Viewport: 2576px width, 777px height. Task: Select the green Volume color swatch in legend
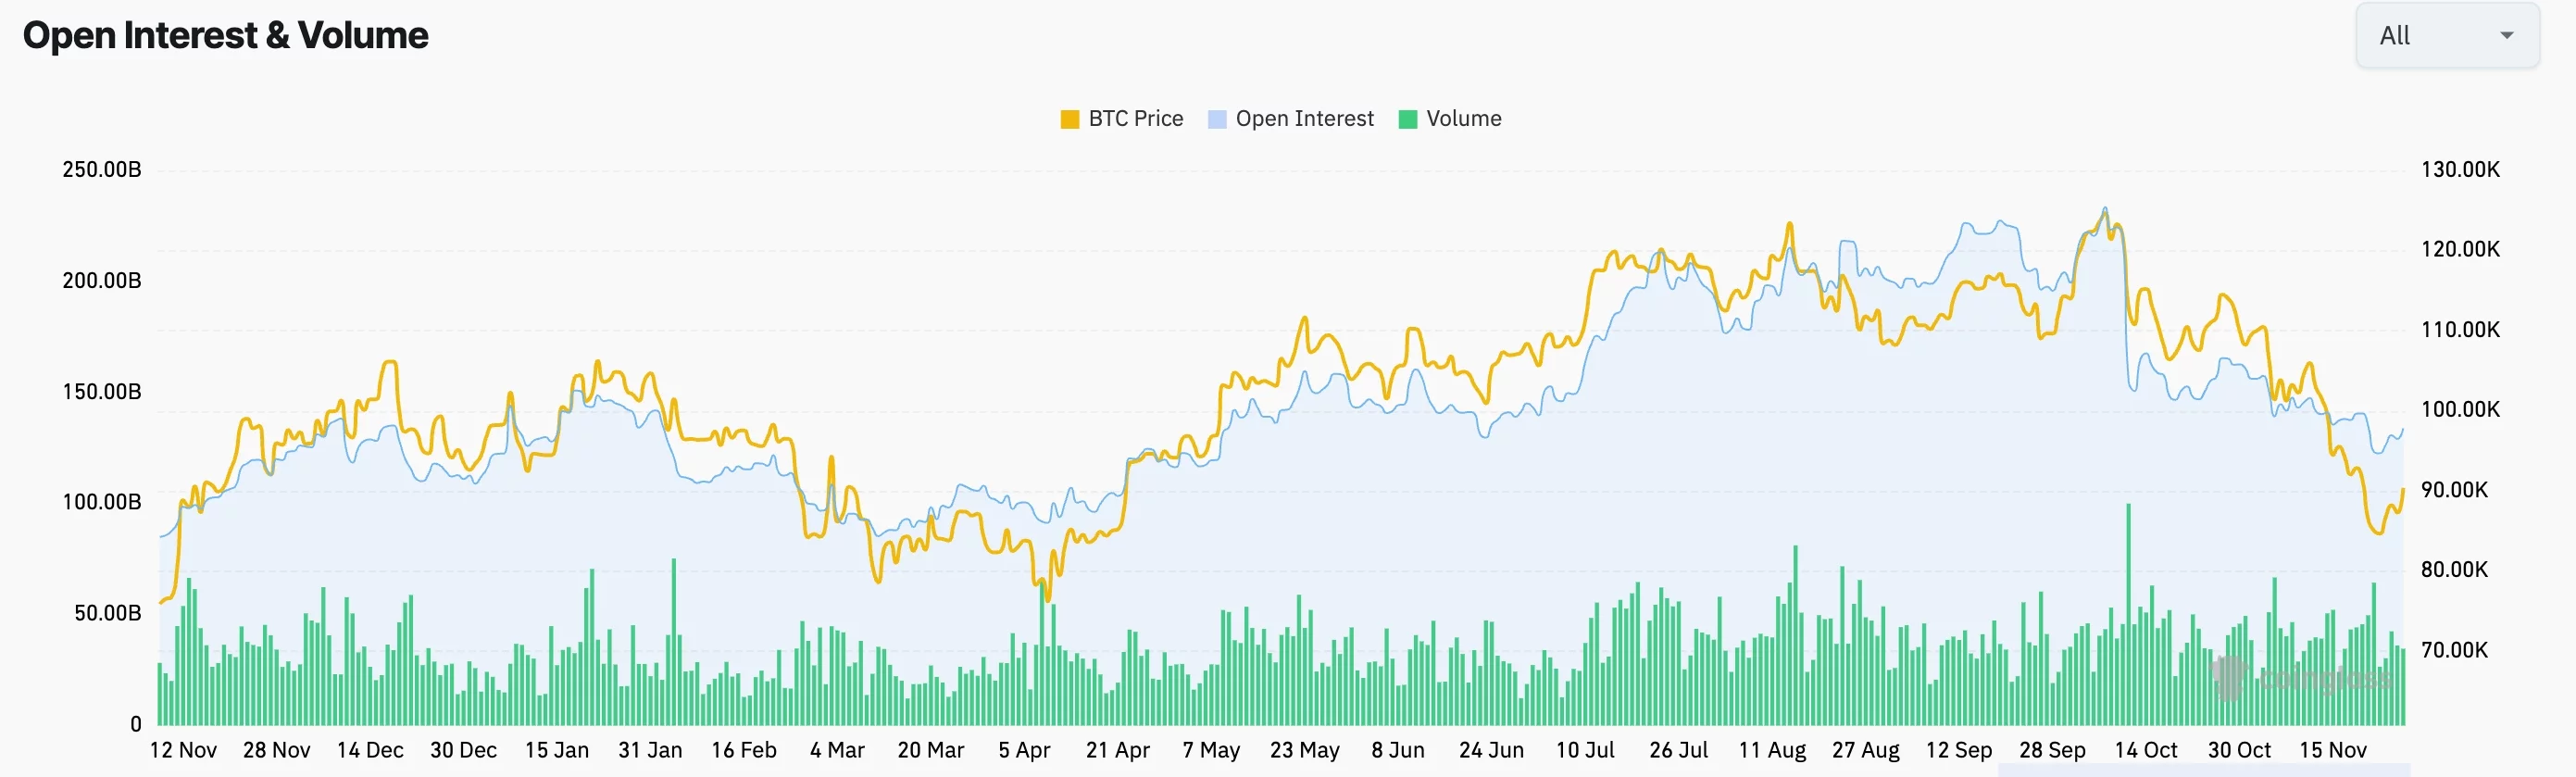point(1407,118)
